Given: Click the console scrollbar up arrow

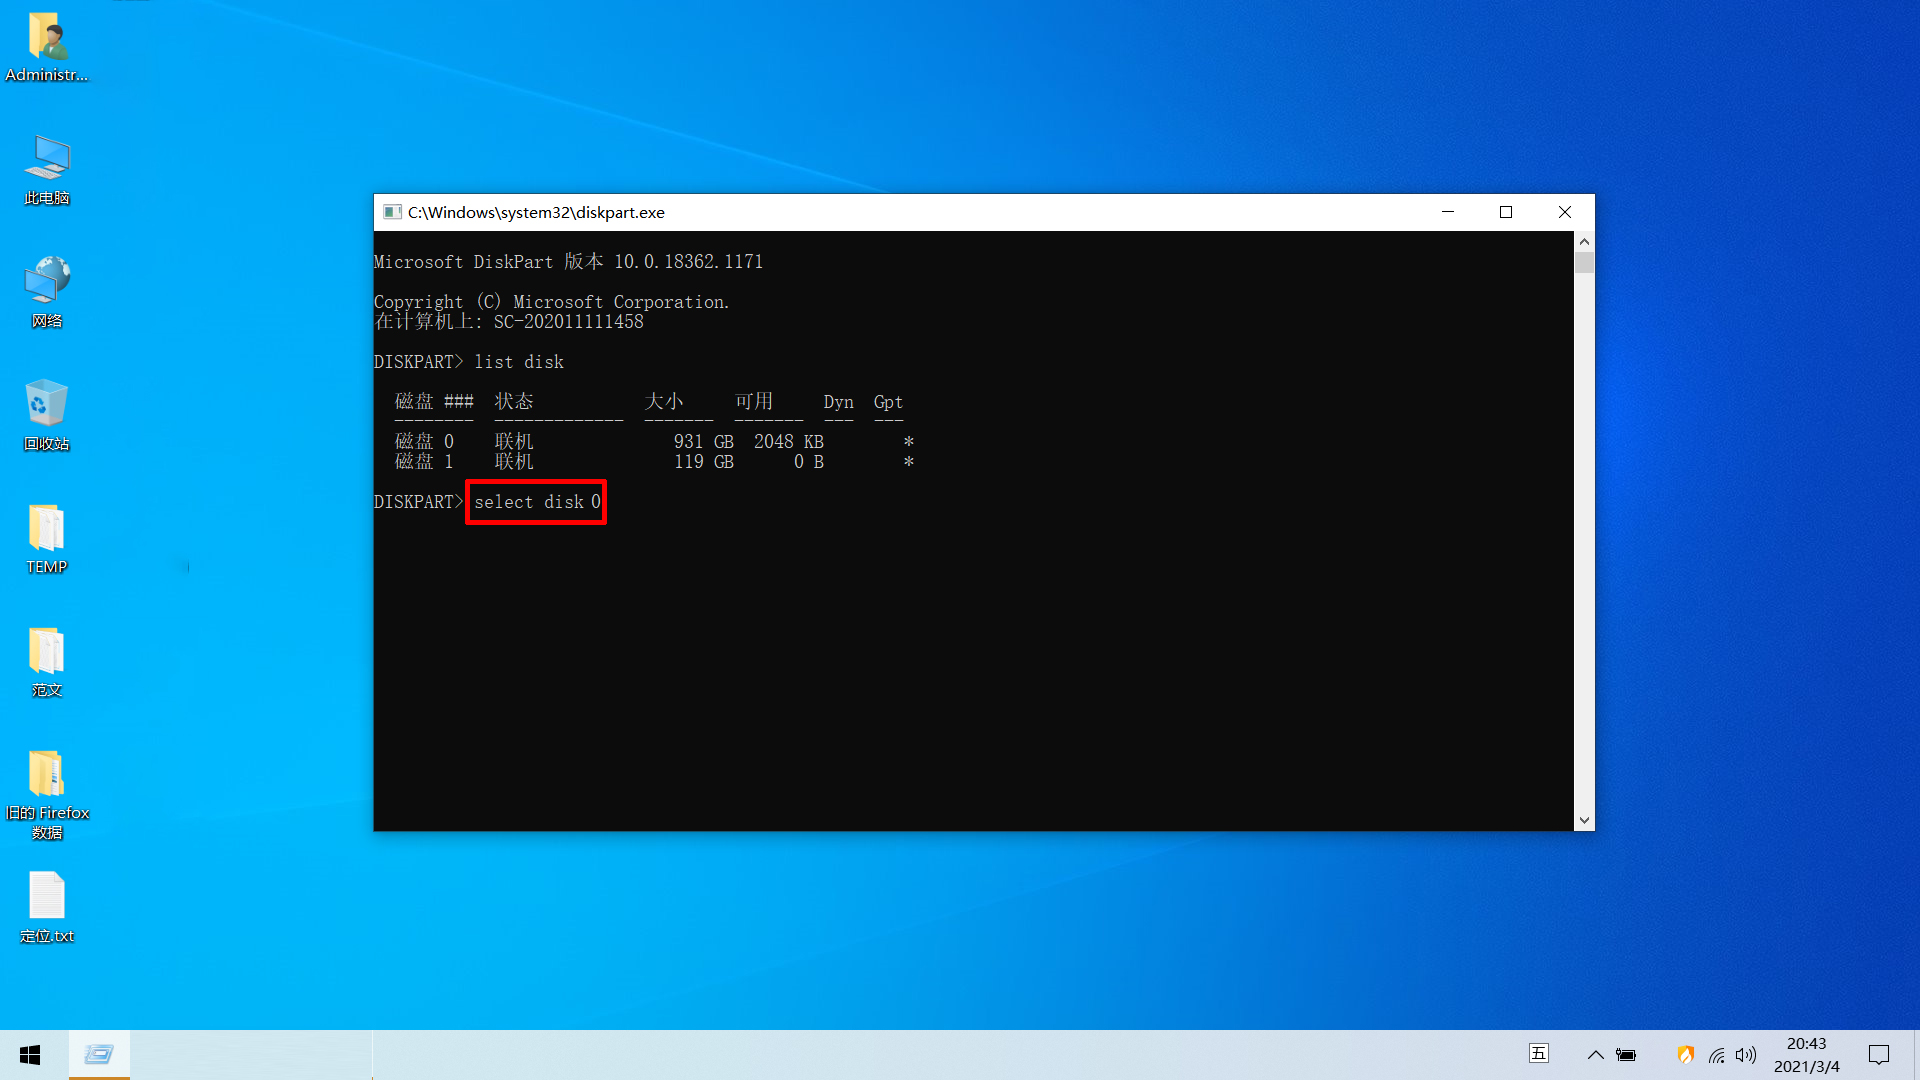Looking at the screenshot, I should 1584,241.
